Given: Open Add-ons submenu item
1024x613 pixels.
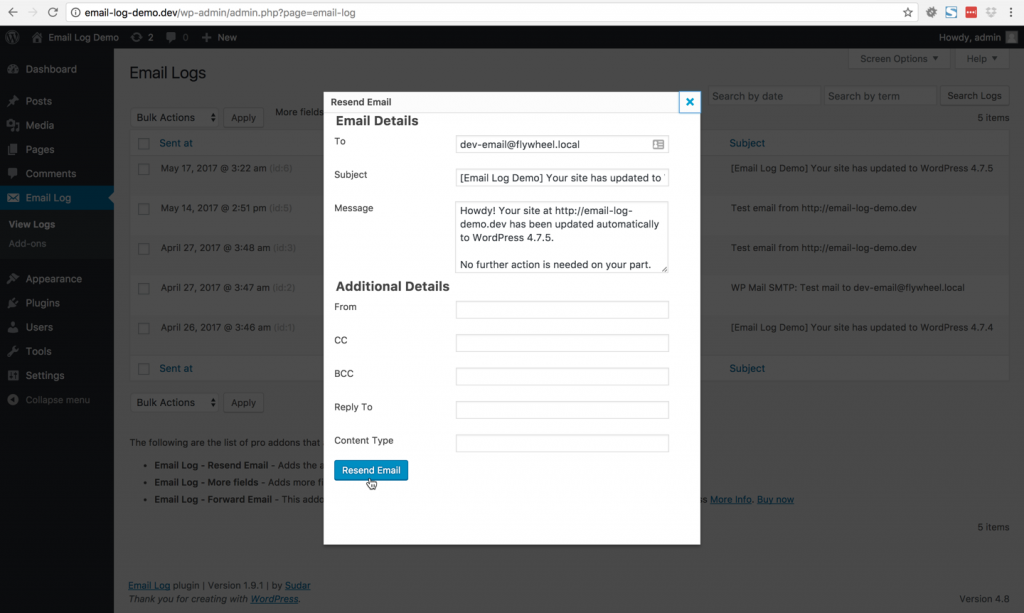Looking at the screenshot, I should click(27, 244).
